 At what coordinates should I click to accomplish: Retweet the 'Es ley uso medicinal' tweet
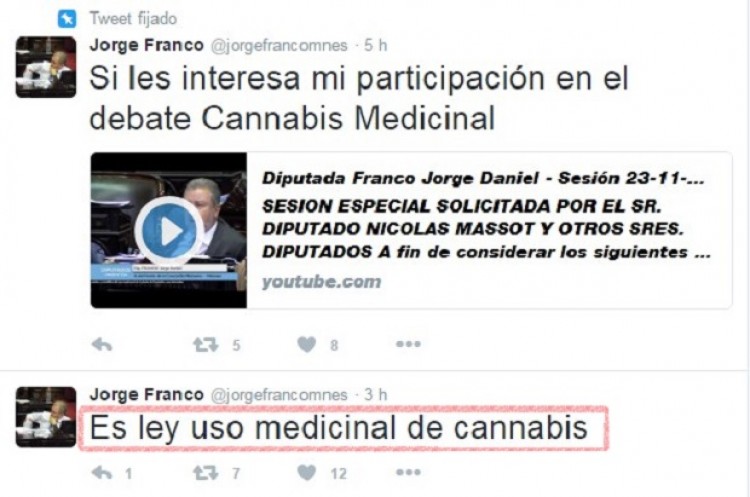(205, 473)
